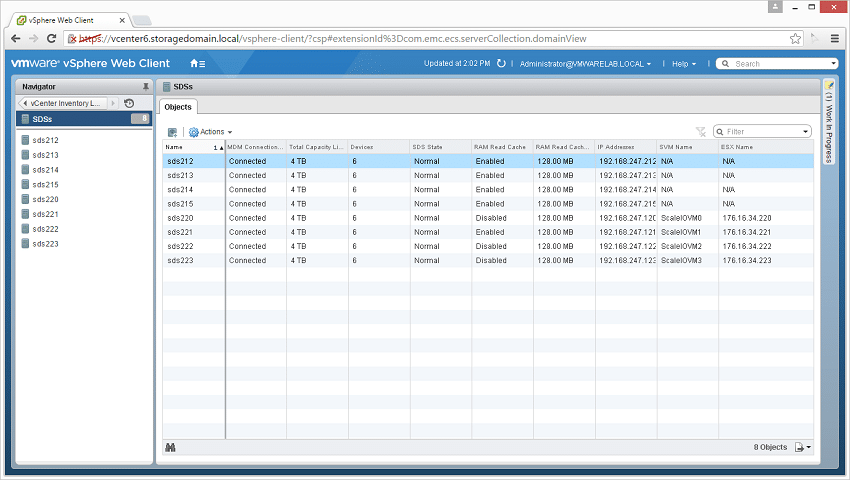The image size is (850, 480).
Task: Click the Chrome user profile icon
Action: pyautogui.click(x=775, y=7)
